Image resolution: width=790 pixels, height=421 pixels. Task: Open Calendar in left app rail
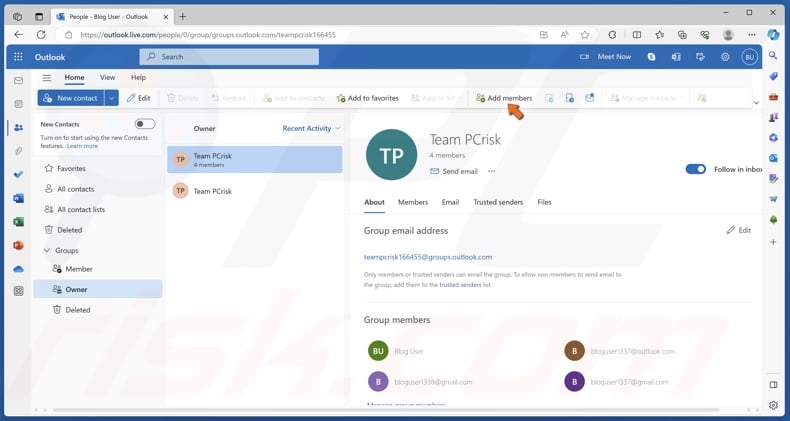point(19,104)
